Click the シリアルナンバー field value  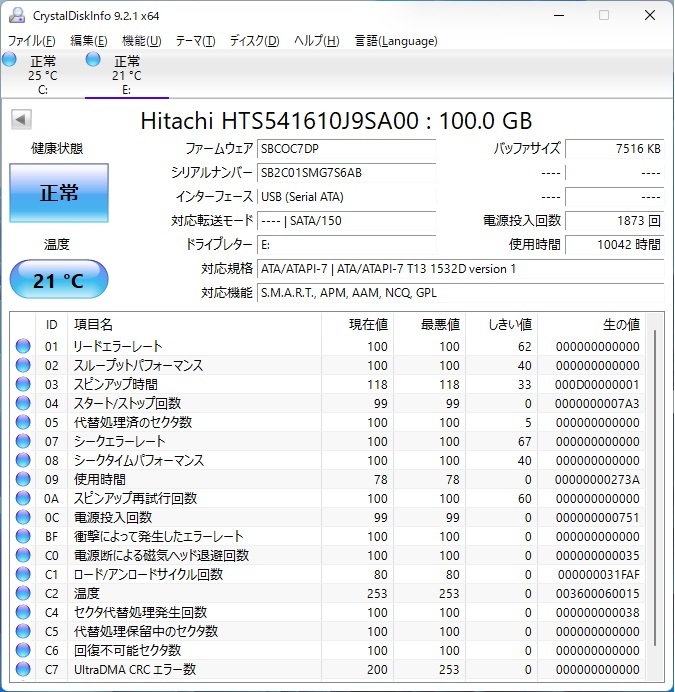click(347, 173)
